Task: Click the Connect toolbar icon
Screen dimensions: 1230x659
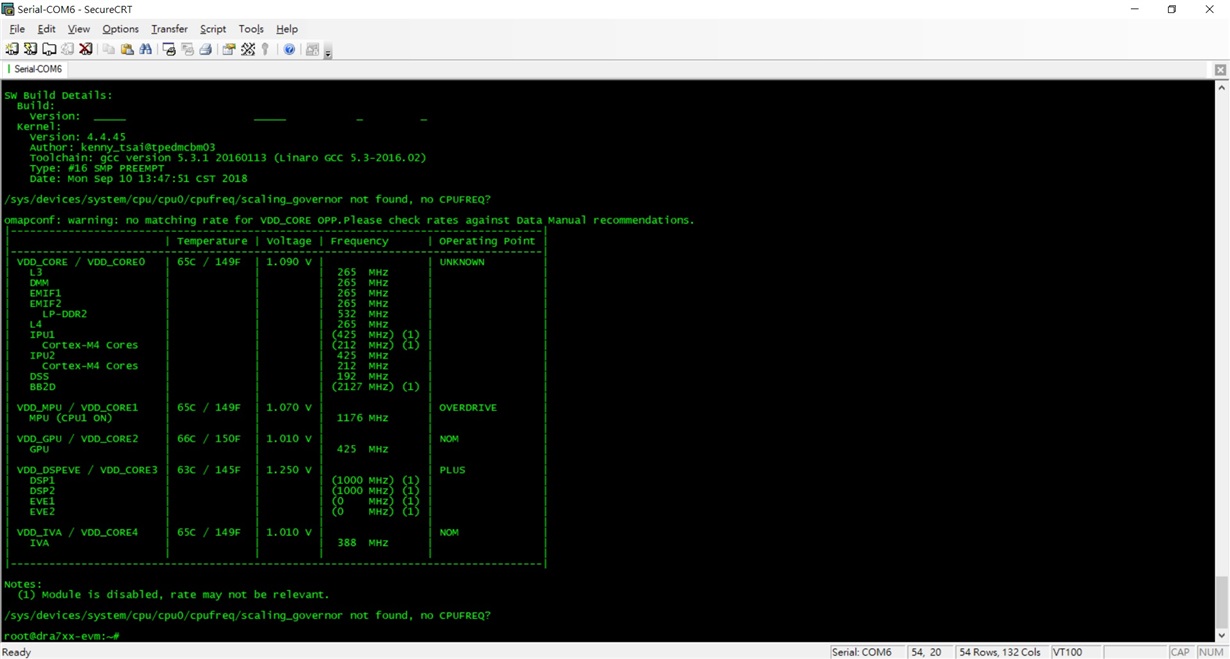Action: tap(12, 49)
